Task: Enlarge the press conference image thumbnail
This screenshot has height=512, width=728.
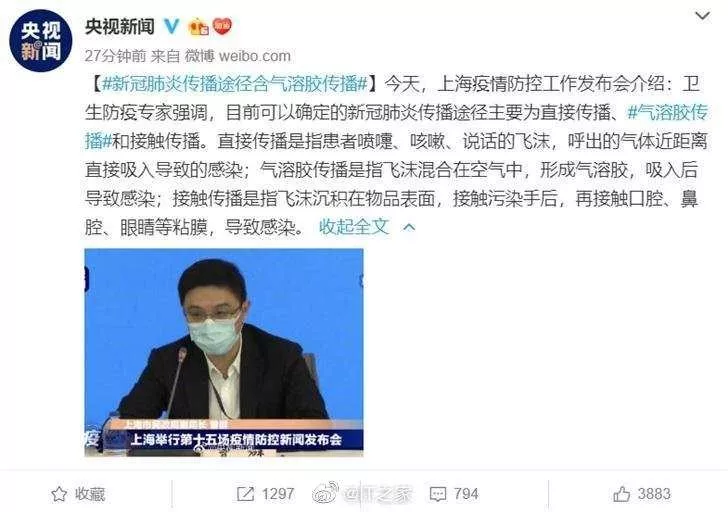Action: tap(224, 353)
